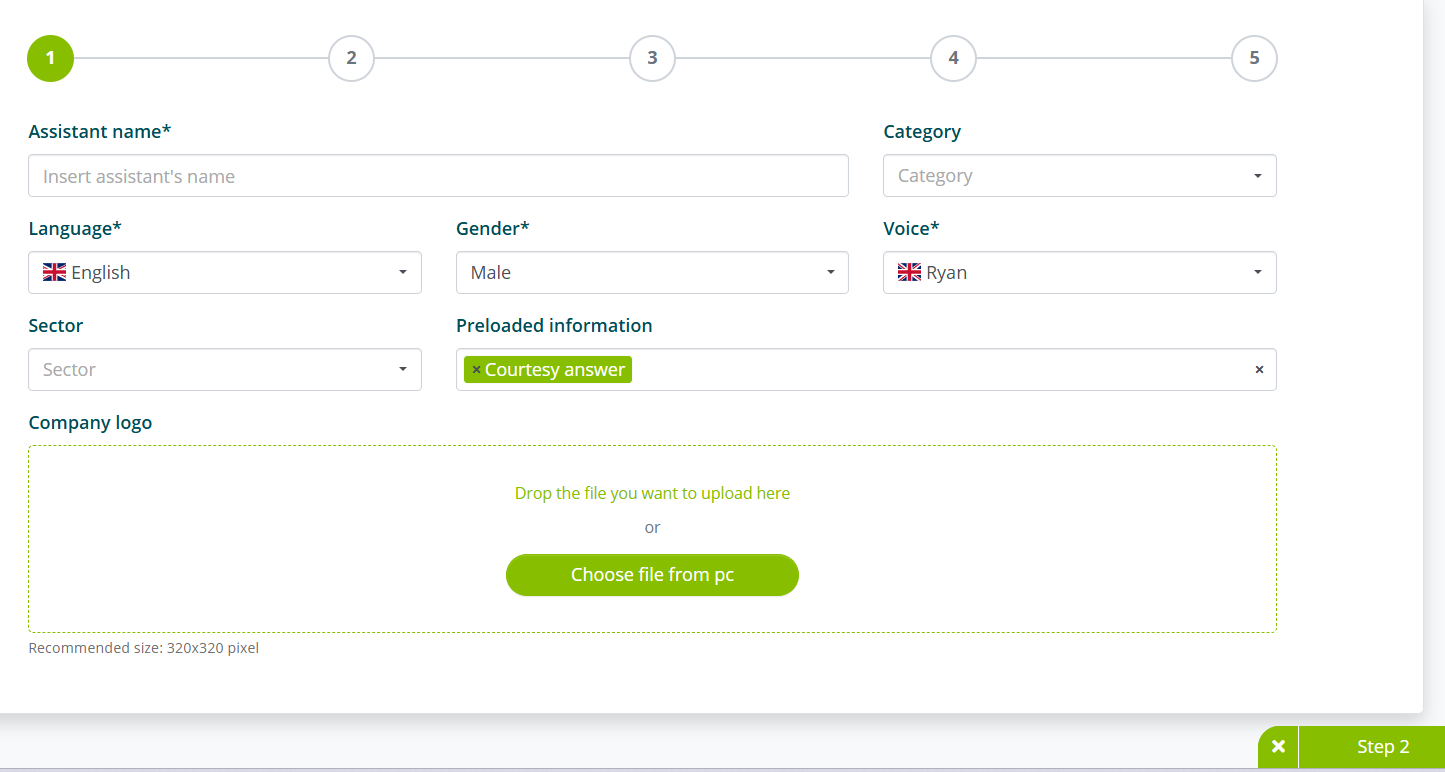This screenshot has width=1445, height=772.
Task: Open the Gender dropdown showing Male
Action: point(652,272)
